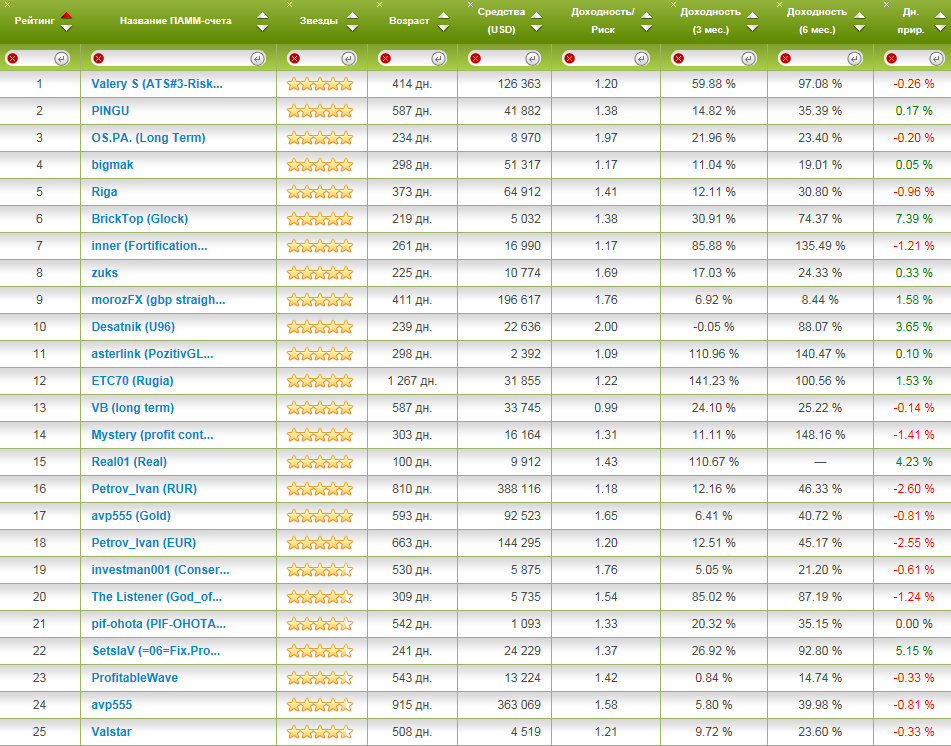Open the ETC70 (Rugia) account link
This screenshot has height=746, width=951.
coord(132,381)
